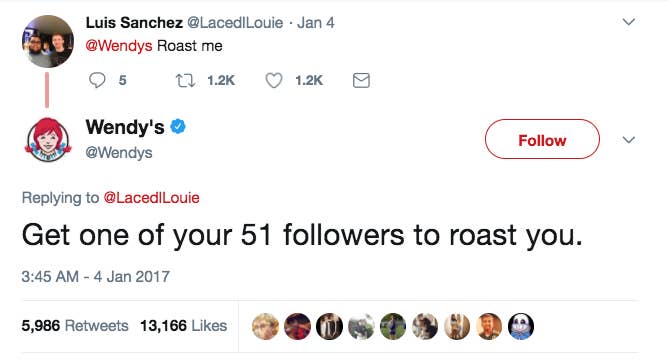Viewport: 668px width, 361px height.
Task: Click the reply speech bubble icon
Action: pos(97,80)
